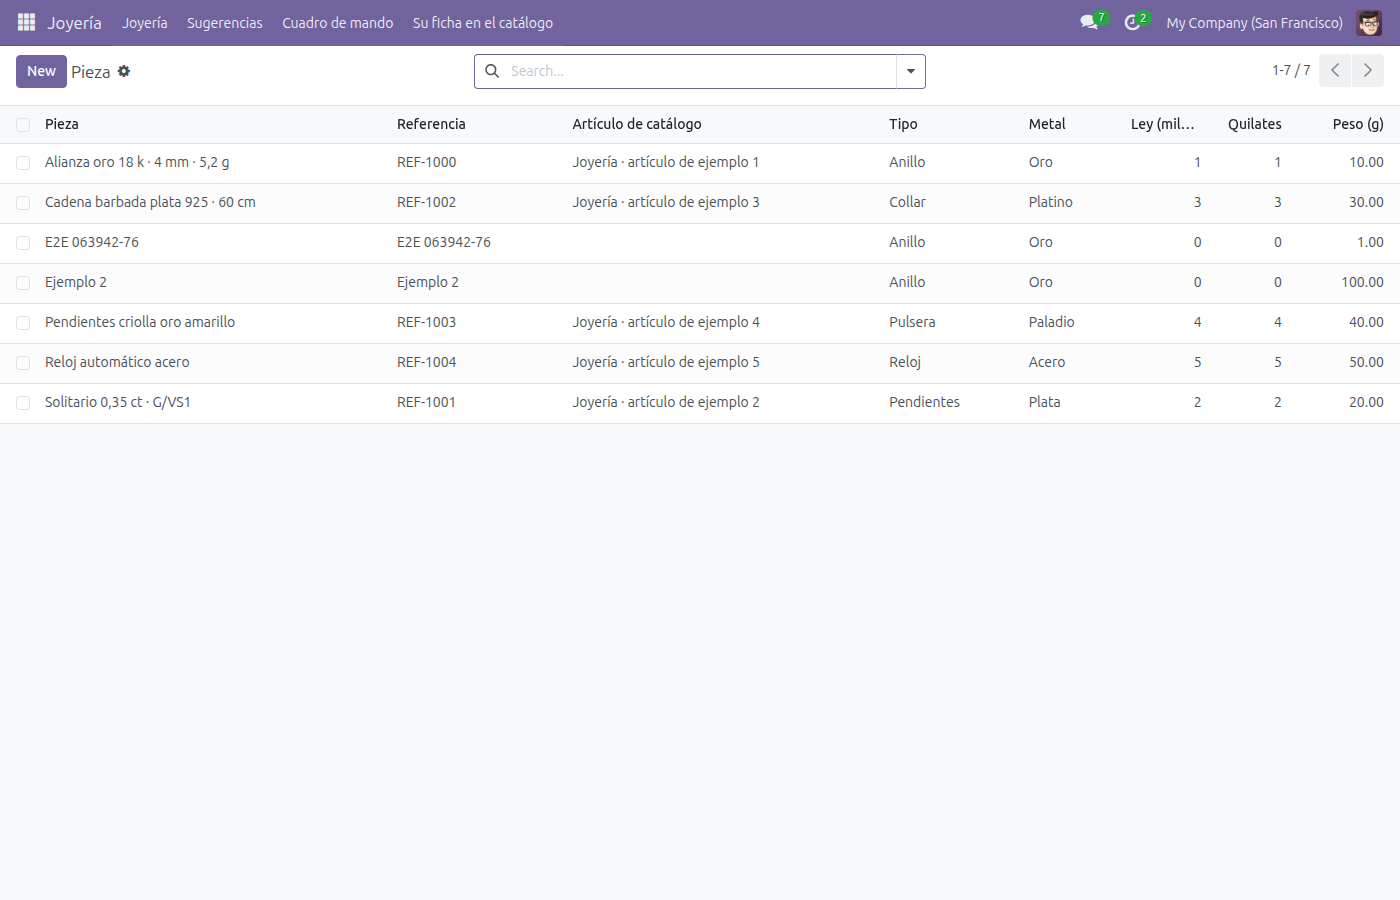Click the Acero metal cell
1400x900 pixels.
coord(1047,362)
